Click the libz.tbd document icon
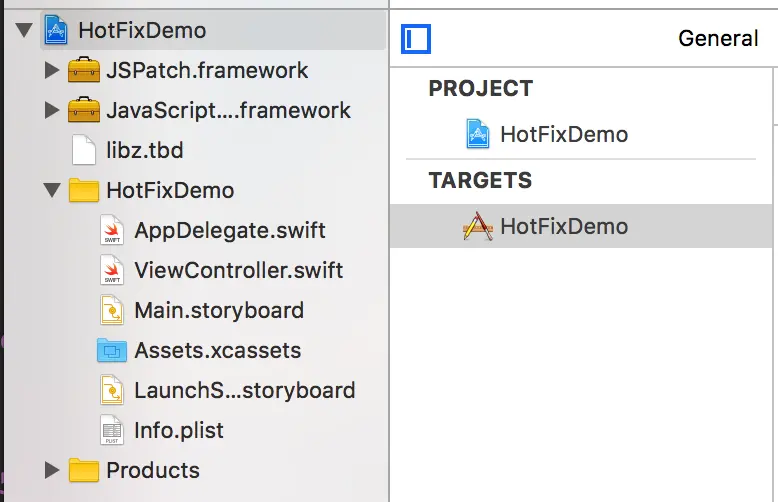This screenshot has height=502, width=778. pos(84,151)
